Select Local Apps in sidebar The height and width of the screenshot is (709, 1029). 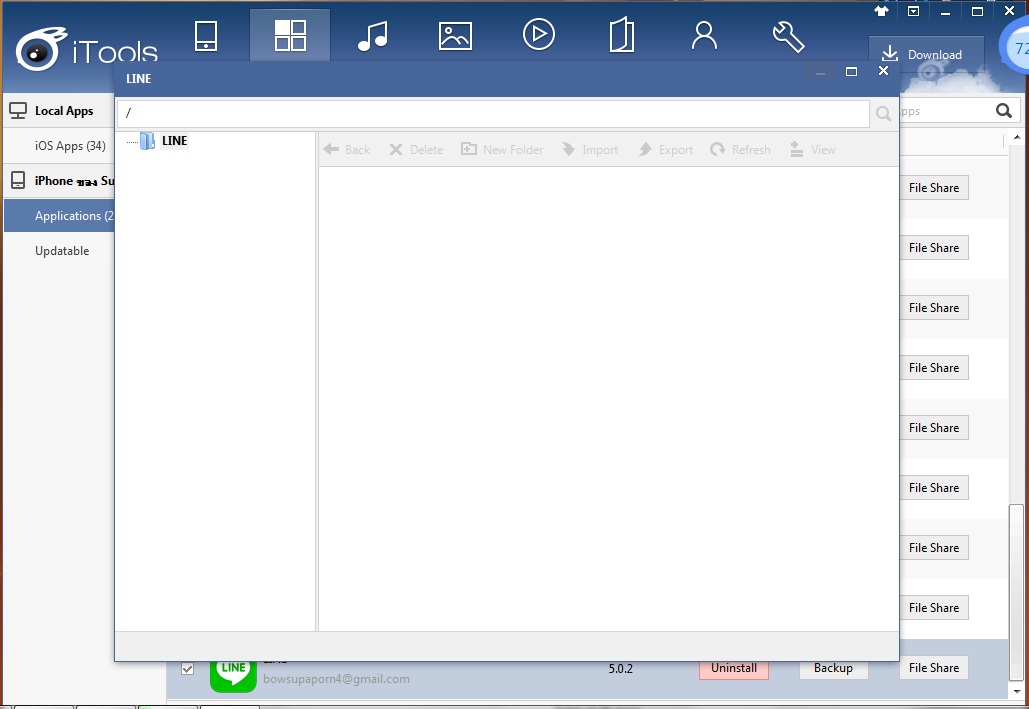tap(59, 111)
